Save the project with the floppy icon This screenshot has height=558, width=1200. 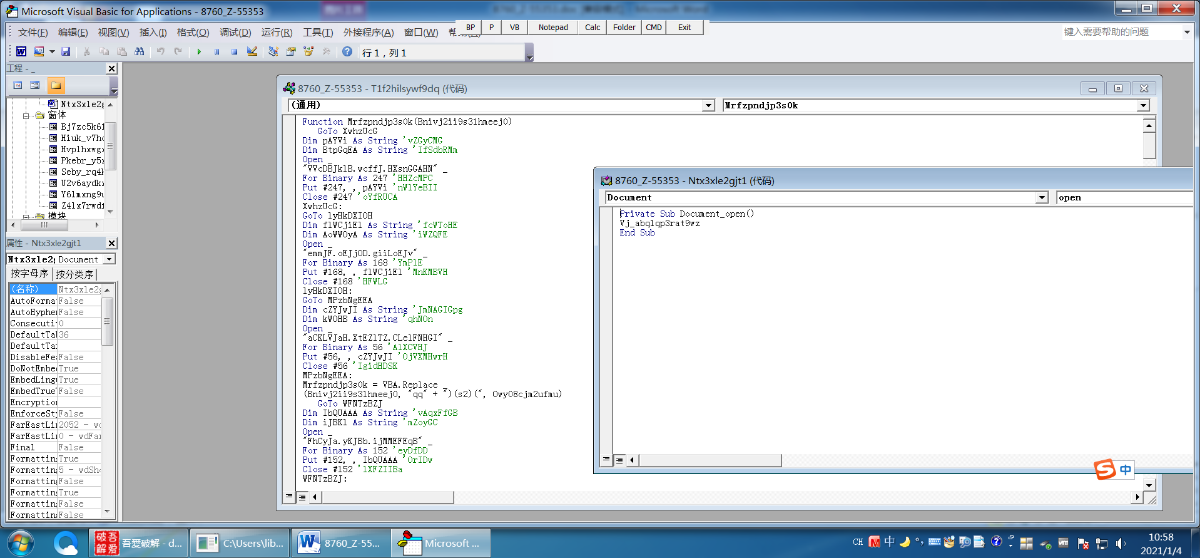point(65,51)
